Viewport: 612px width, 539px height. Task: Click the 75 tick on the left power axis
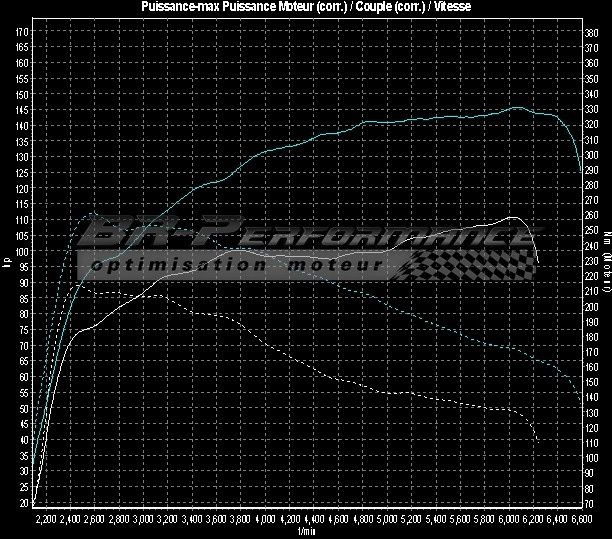tap(22, 330)
